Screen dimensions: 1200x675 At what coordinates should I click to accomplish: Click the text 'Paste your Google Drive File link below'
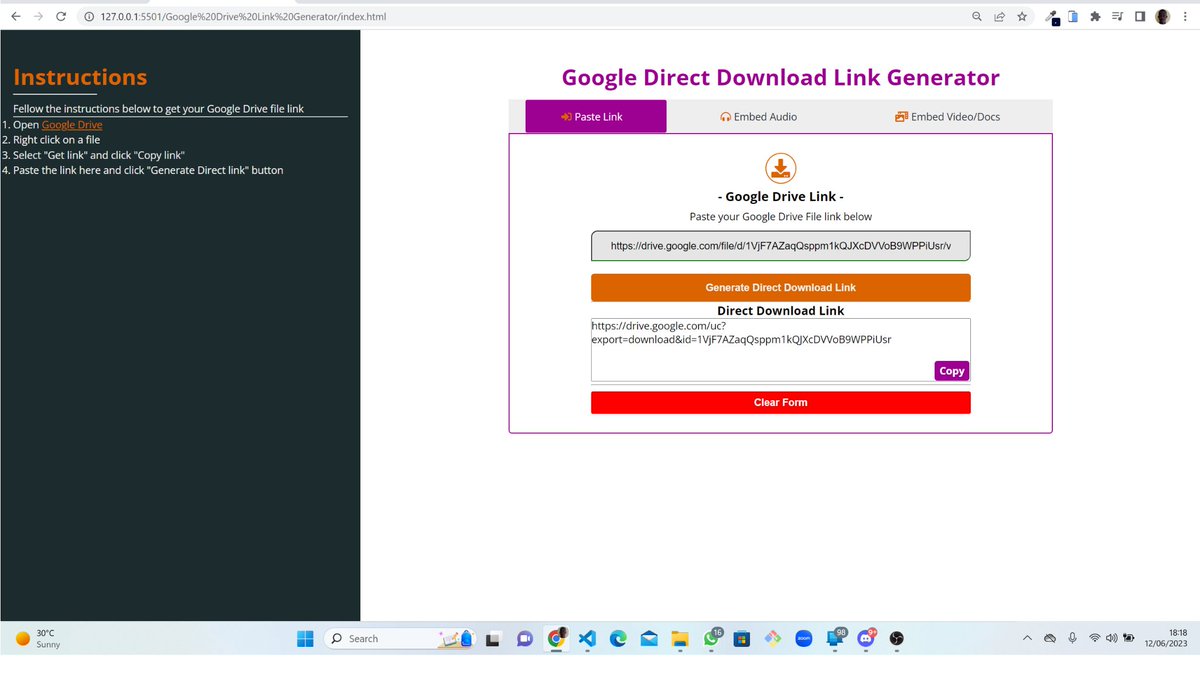tap(781, 217)
